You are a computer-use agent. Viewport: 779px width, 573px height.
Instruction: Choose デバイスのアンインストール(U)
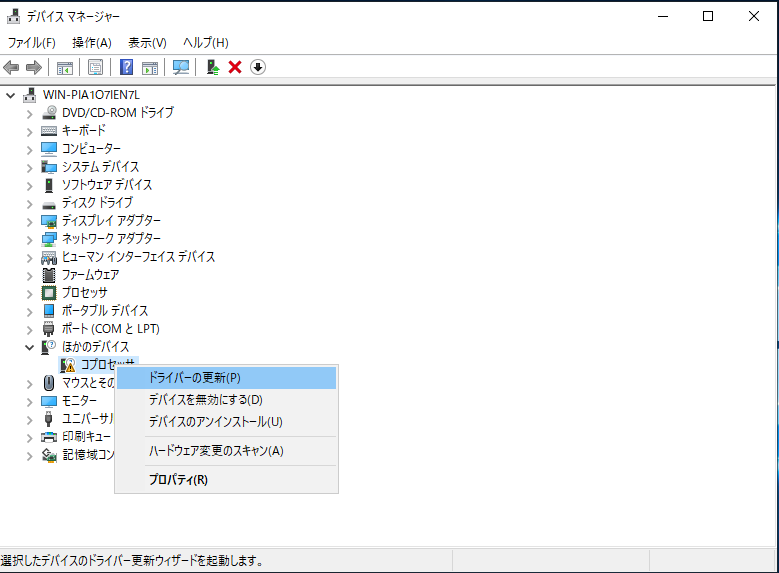226,421
